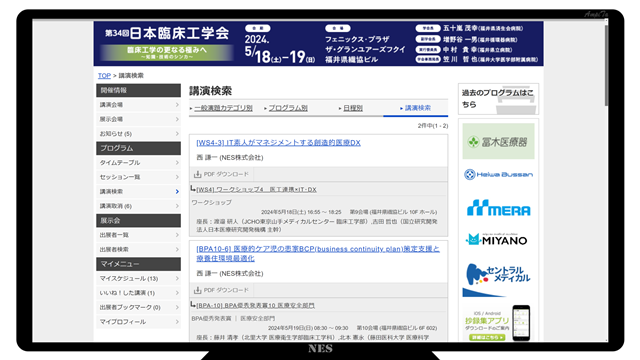The image size is (640, 360).
Task: Open 過去のプログラムはこちら banner
Action: pyautogui.click(x=498, y=99)
